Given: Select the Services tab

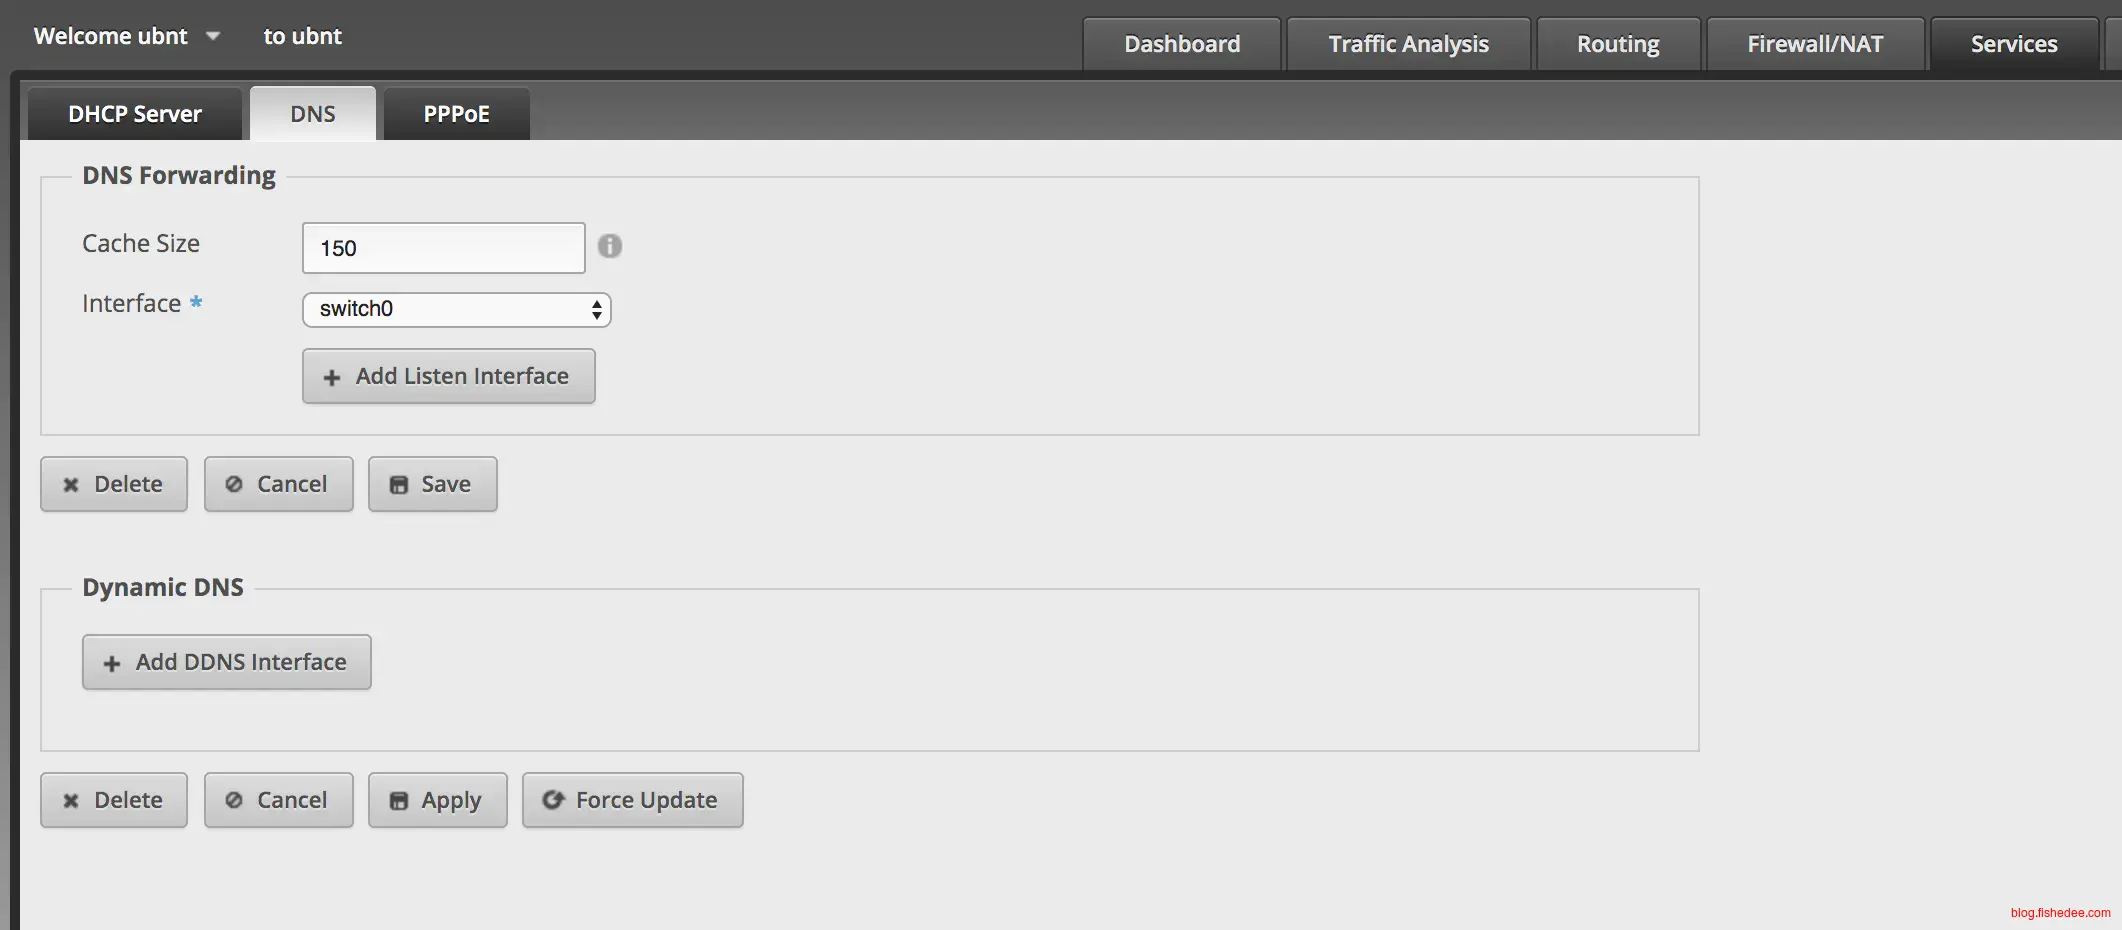Looking at the screenshot, I should click(x=2014, y=45).
